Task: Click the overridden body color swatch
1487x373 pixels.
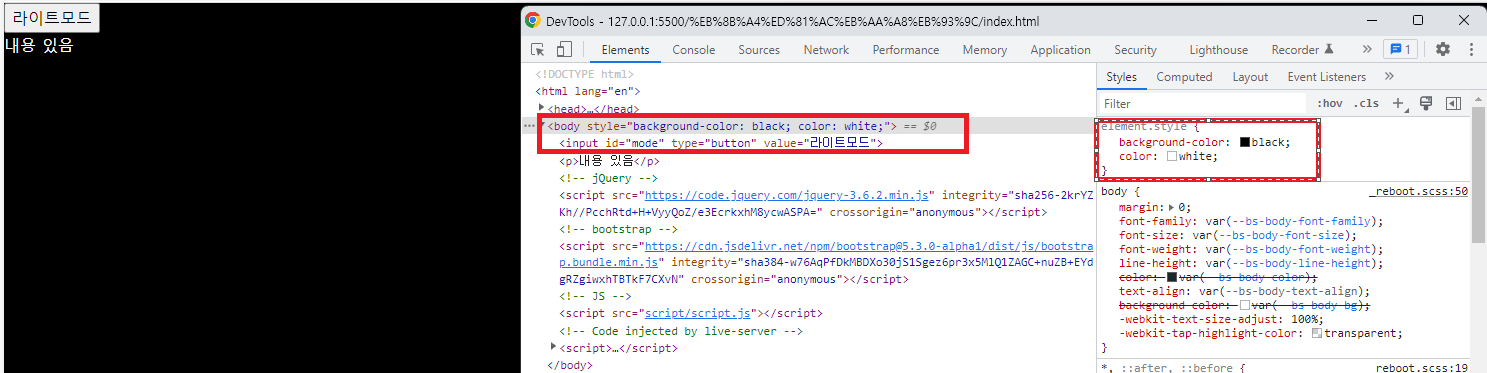Action: coord(1172,277)
